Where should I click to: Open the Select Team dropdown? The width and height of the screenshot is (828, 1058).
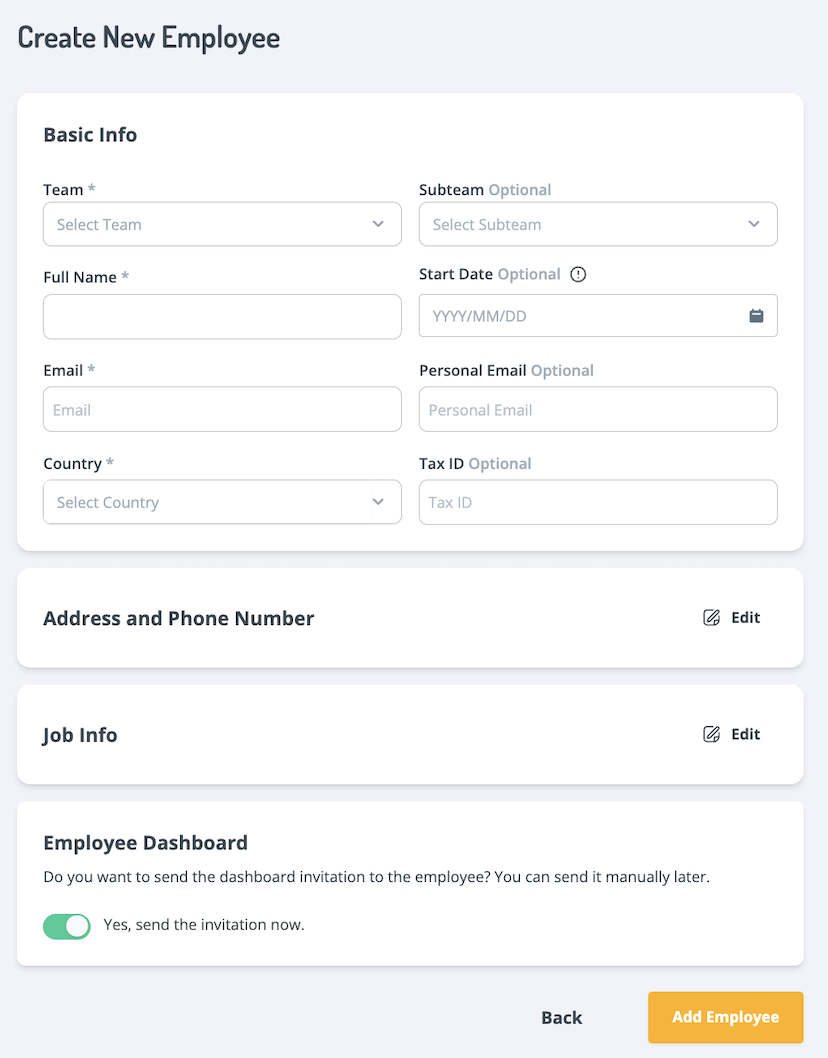[222, 224]
